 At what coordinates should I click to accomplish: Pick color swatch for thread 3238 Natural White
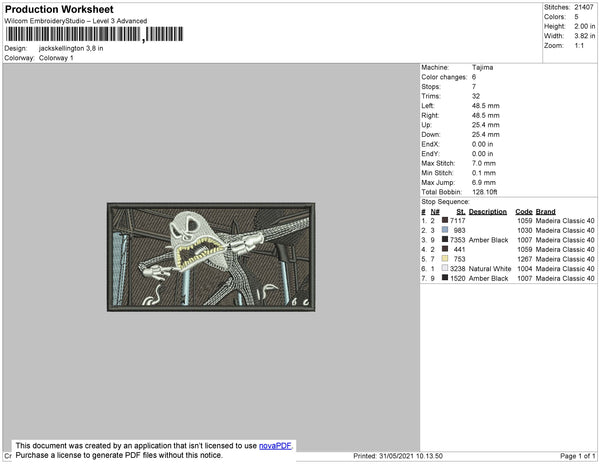tap(445, 268)
